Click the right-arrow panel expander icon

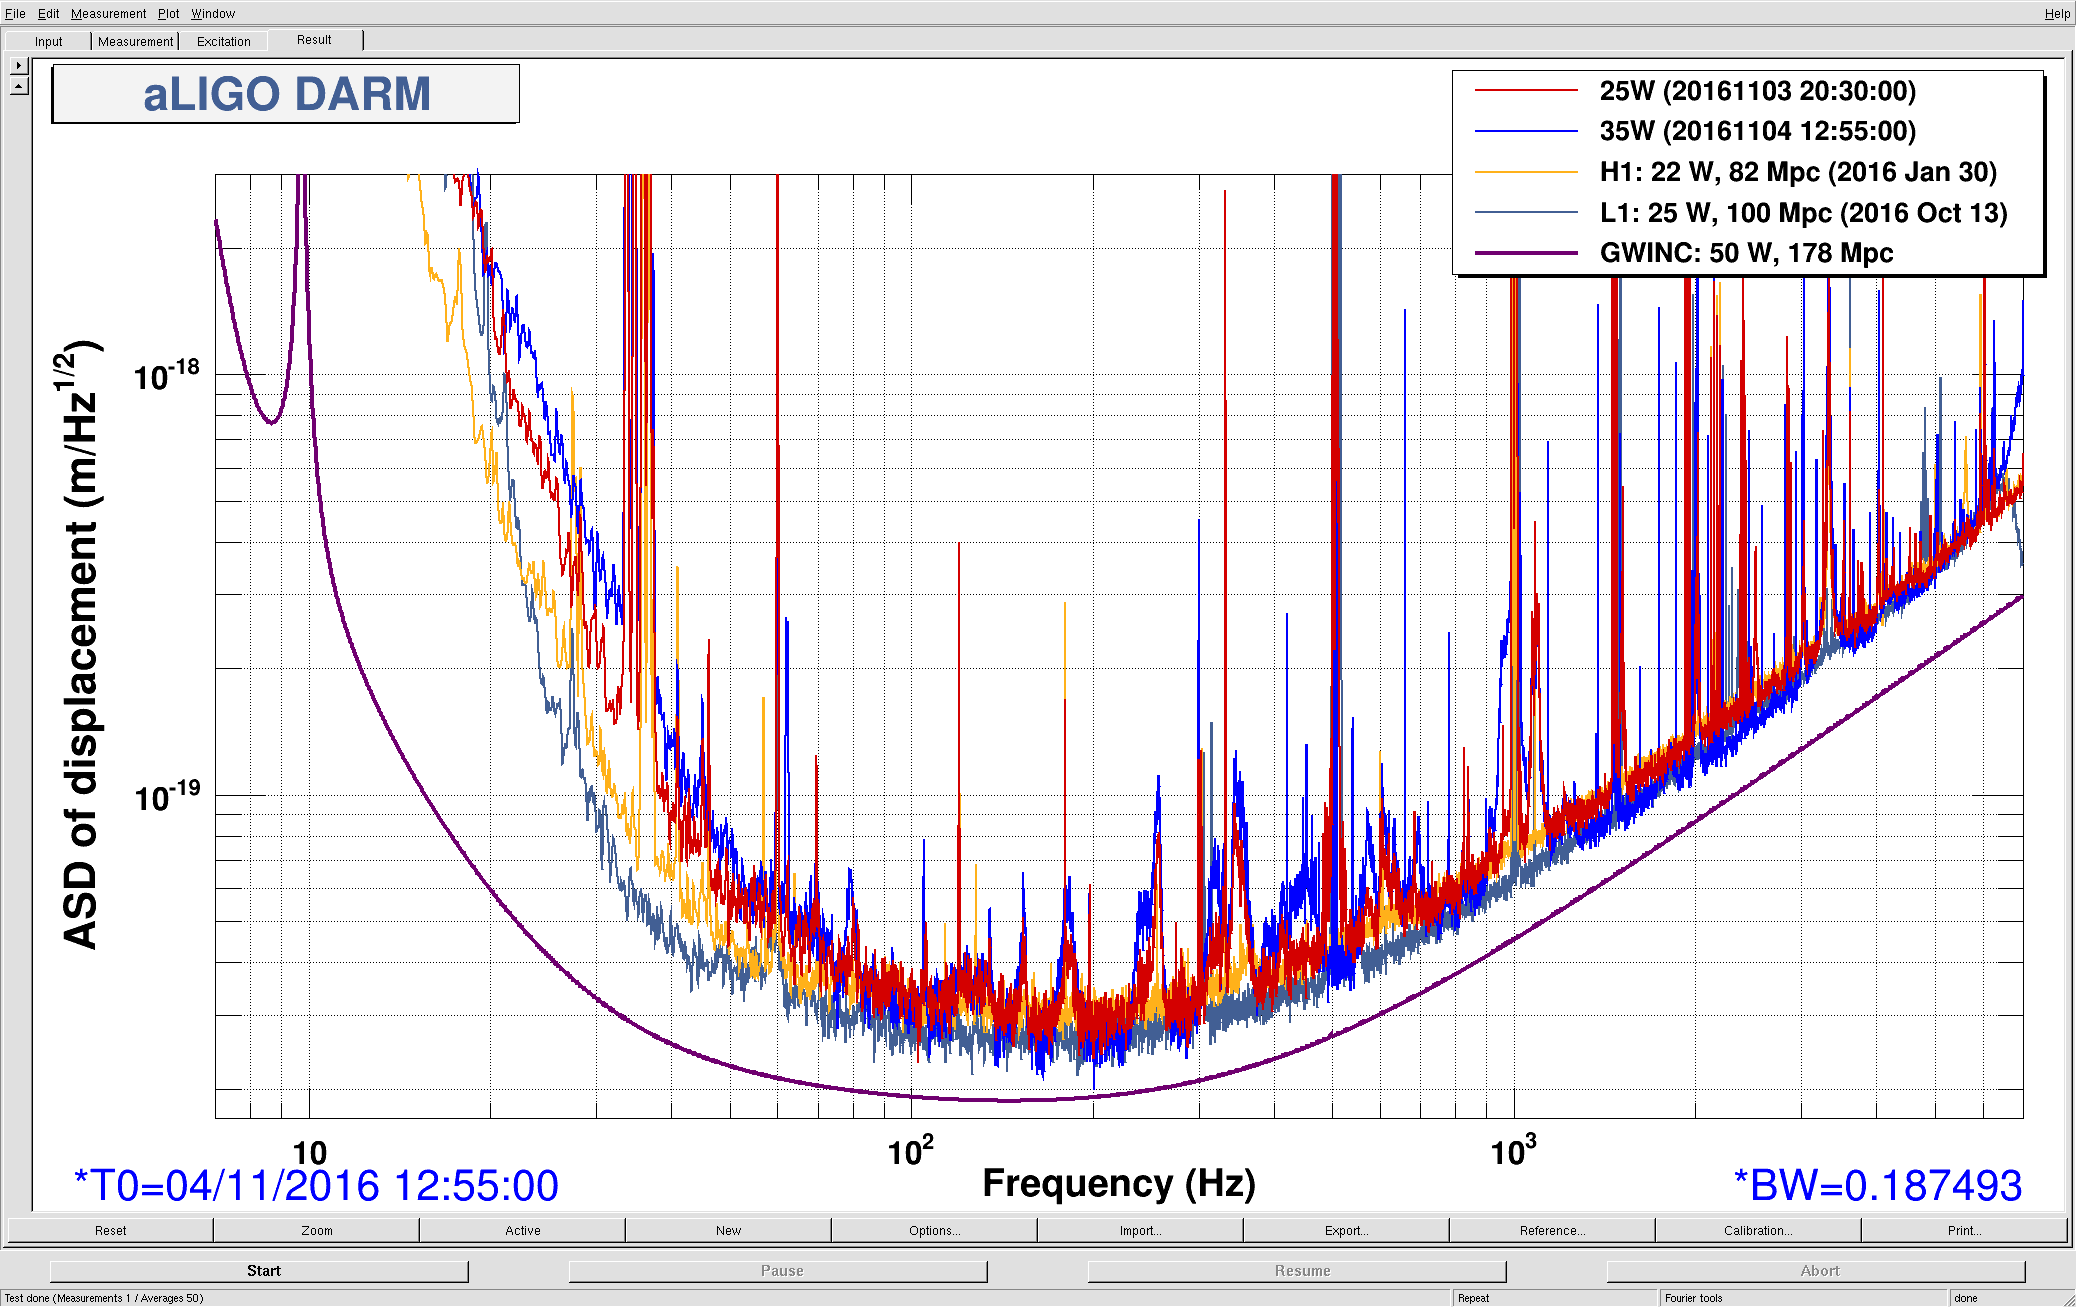19,65
